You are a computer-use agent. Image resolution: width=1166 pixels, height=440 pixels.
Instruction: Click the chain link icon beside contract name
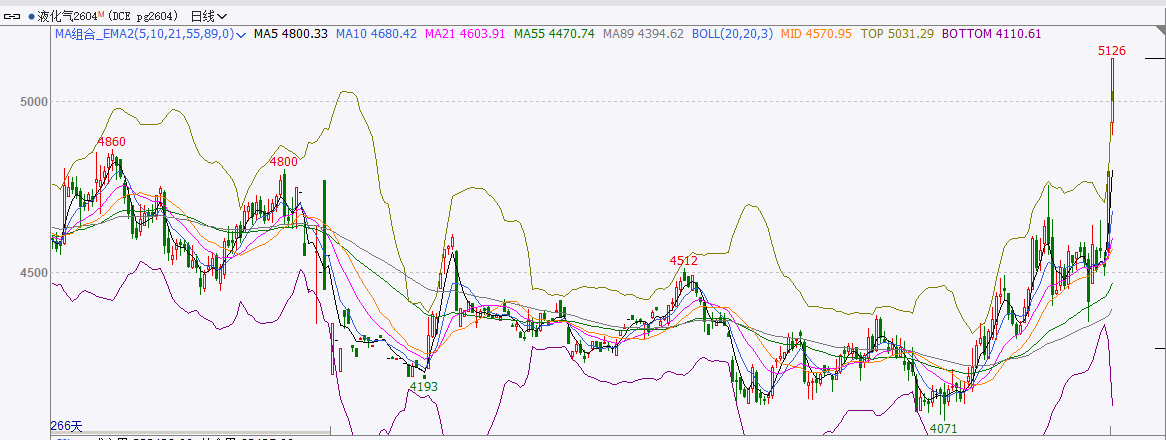(14, 16)
